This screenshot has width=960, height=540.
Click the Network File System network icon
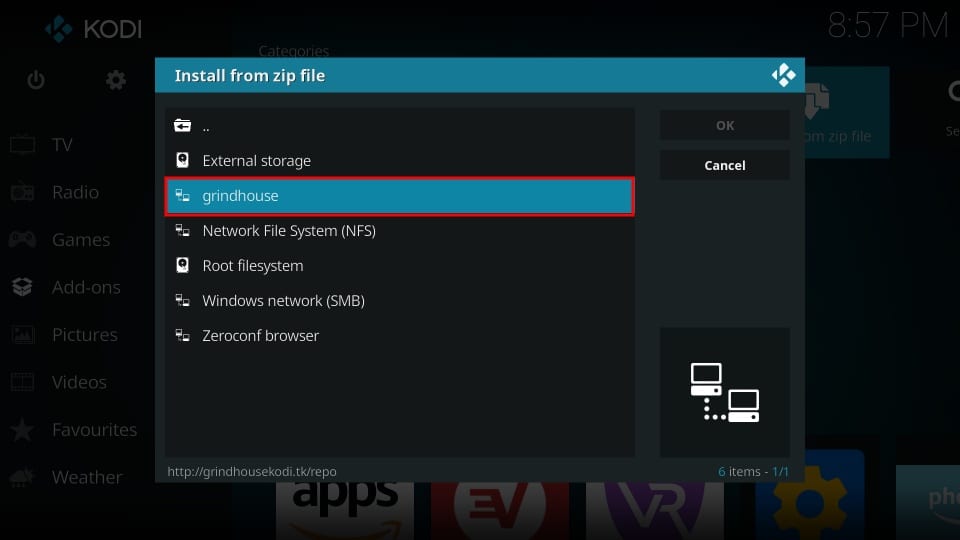point(182,230)
